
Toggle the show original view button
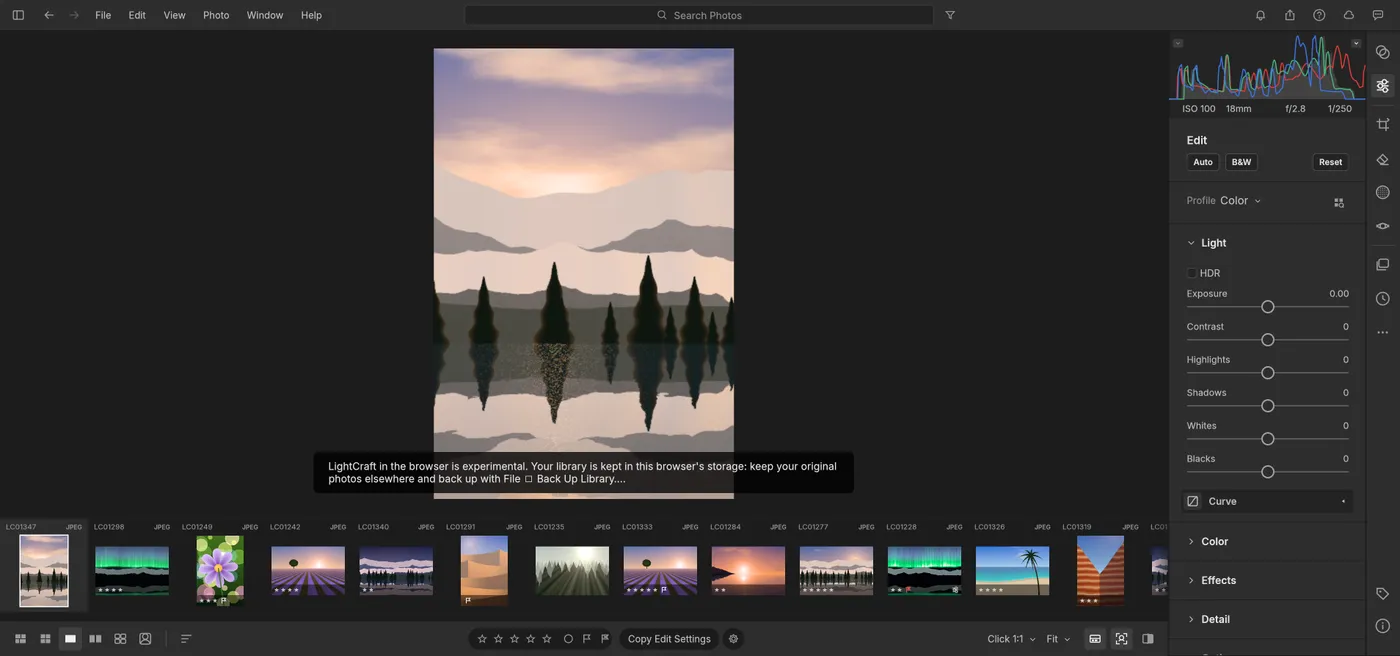tap(1121, 639)
